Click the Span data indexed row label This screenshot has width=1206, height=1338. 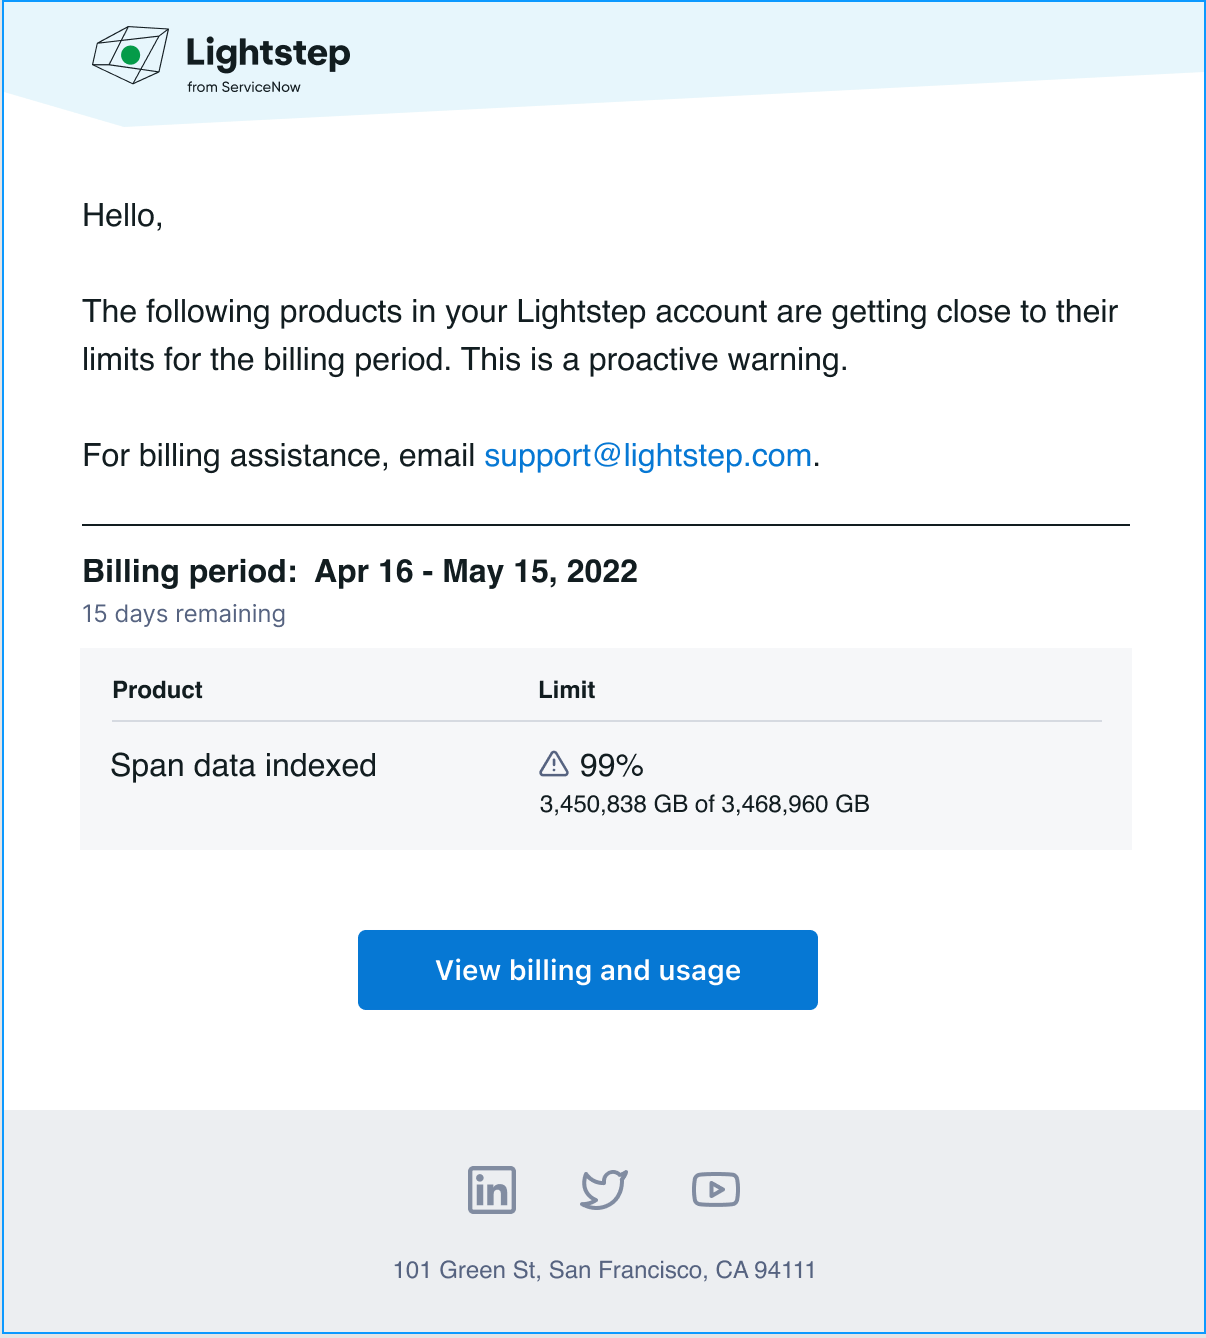(243, 765)
